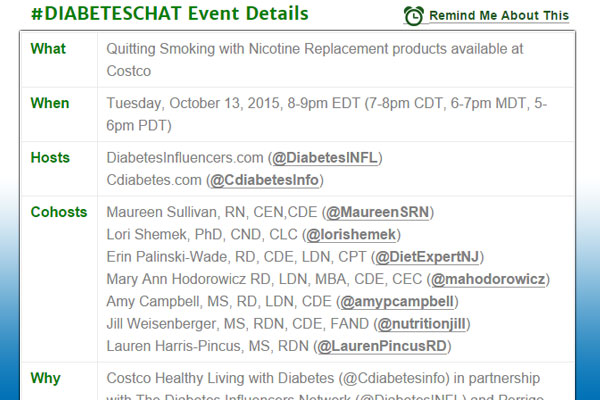Open the @amypcampbell cohost link
This screenshot has height=400, width=600.
click(397, 301)
